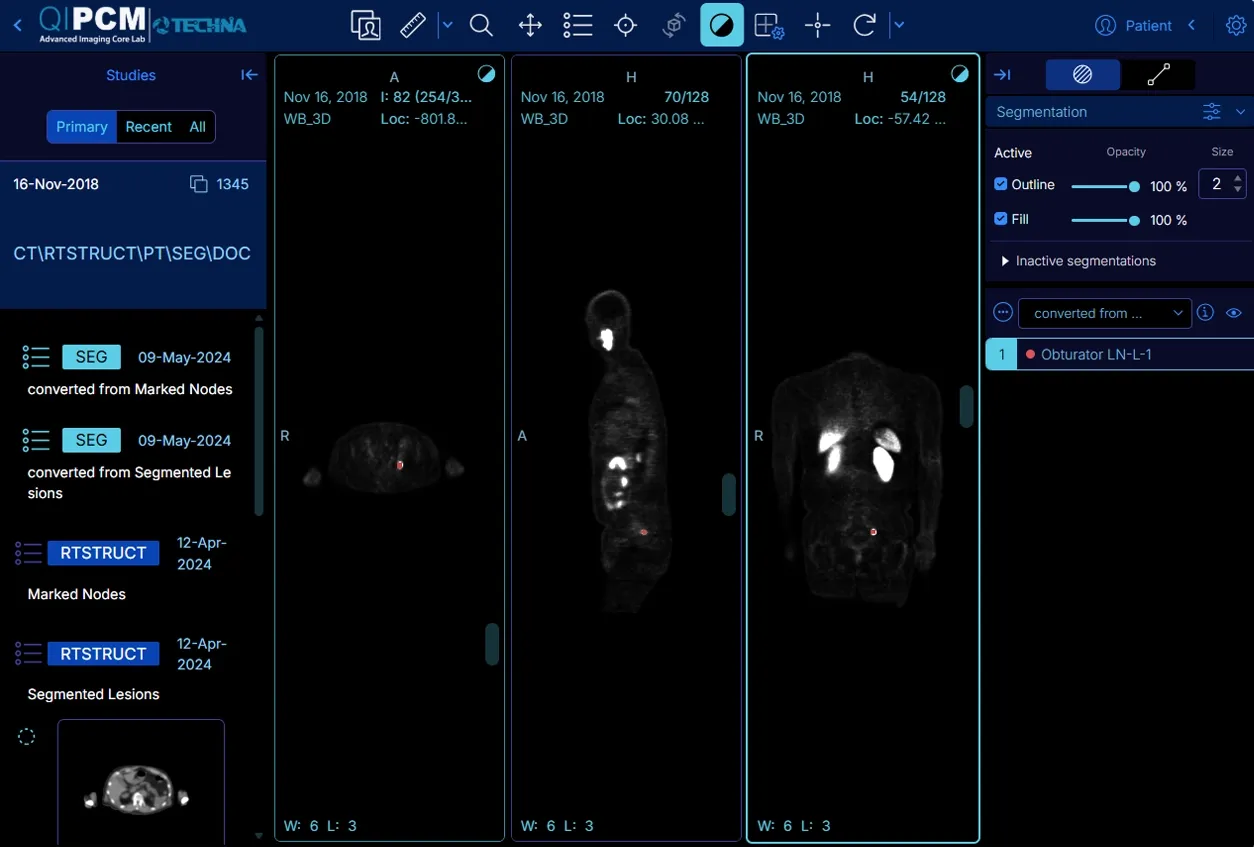Click the 3D rotate cube tool

point(674,25)
